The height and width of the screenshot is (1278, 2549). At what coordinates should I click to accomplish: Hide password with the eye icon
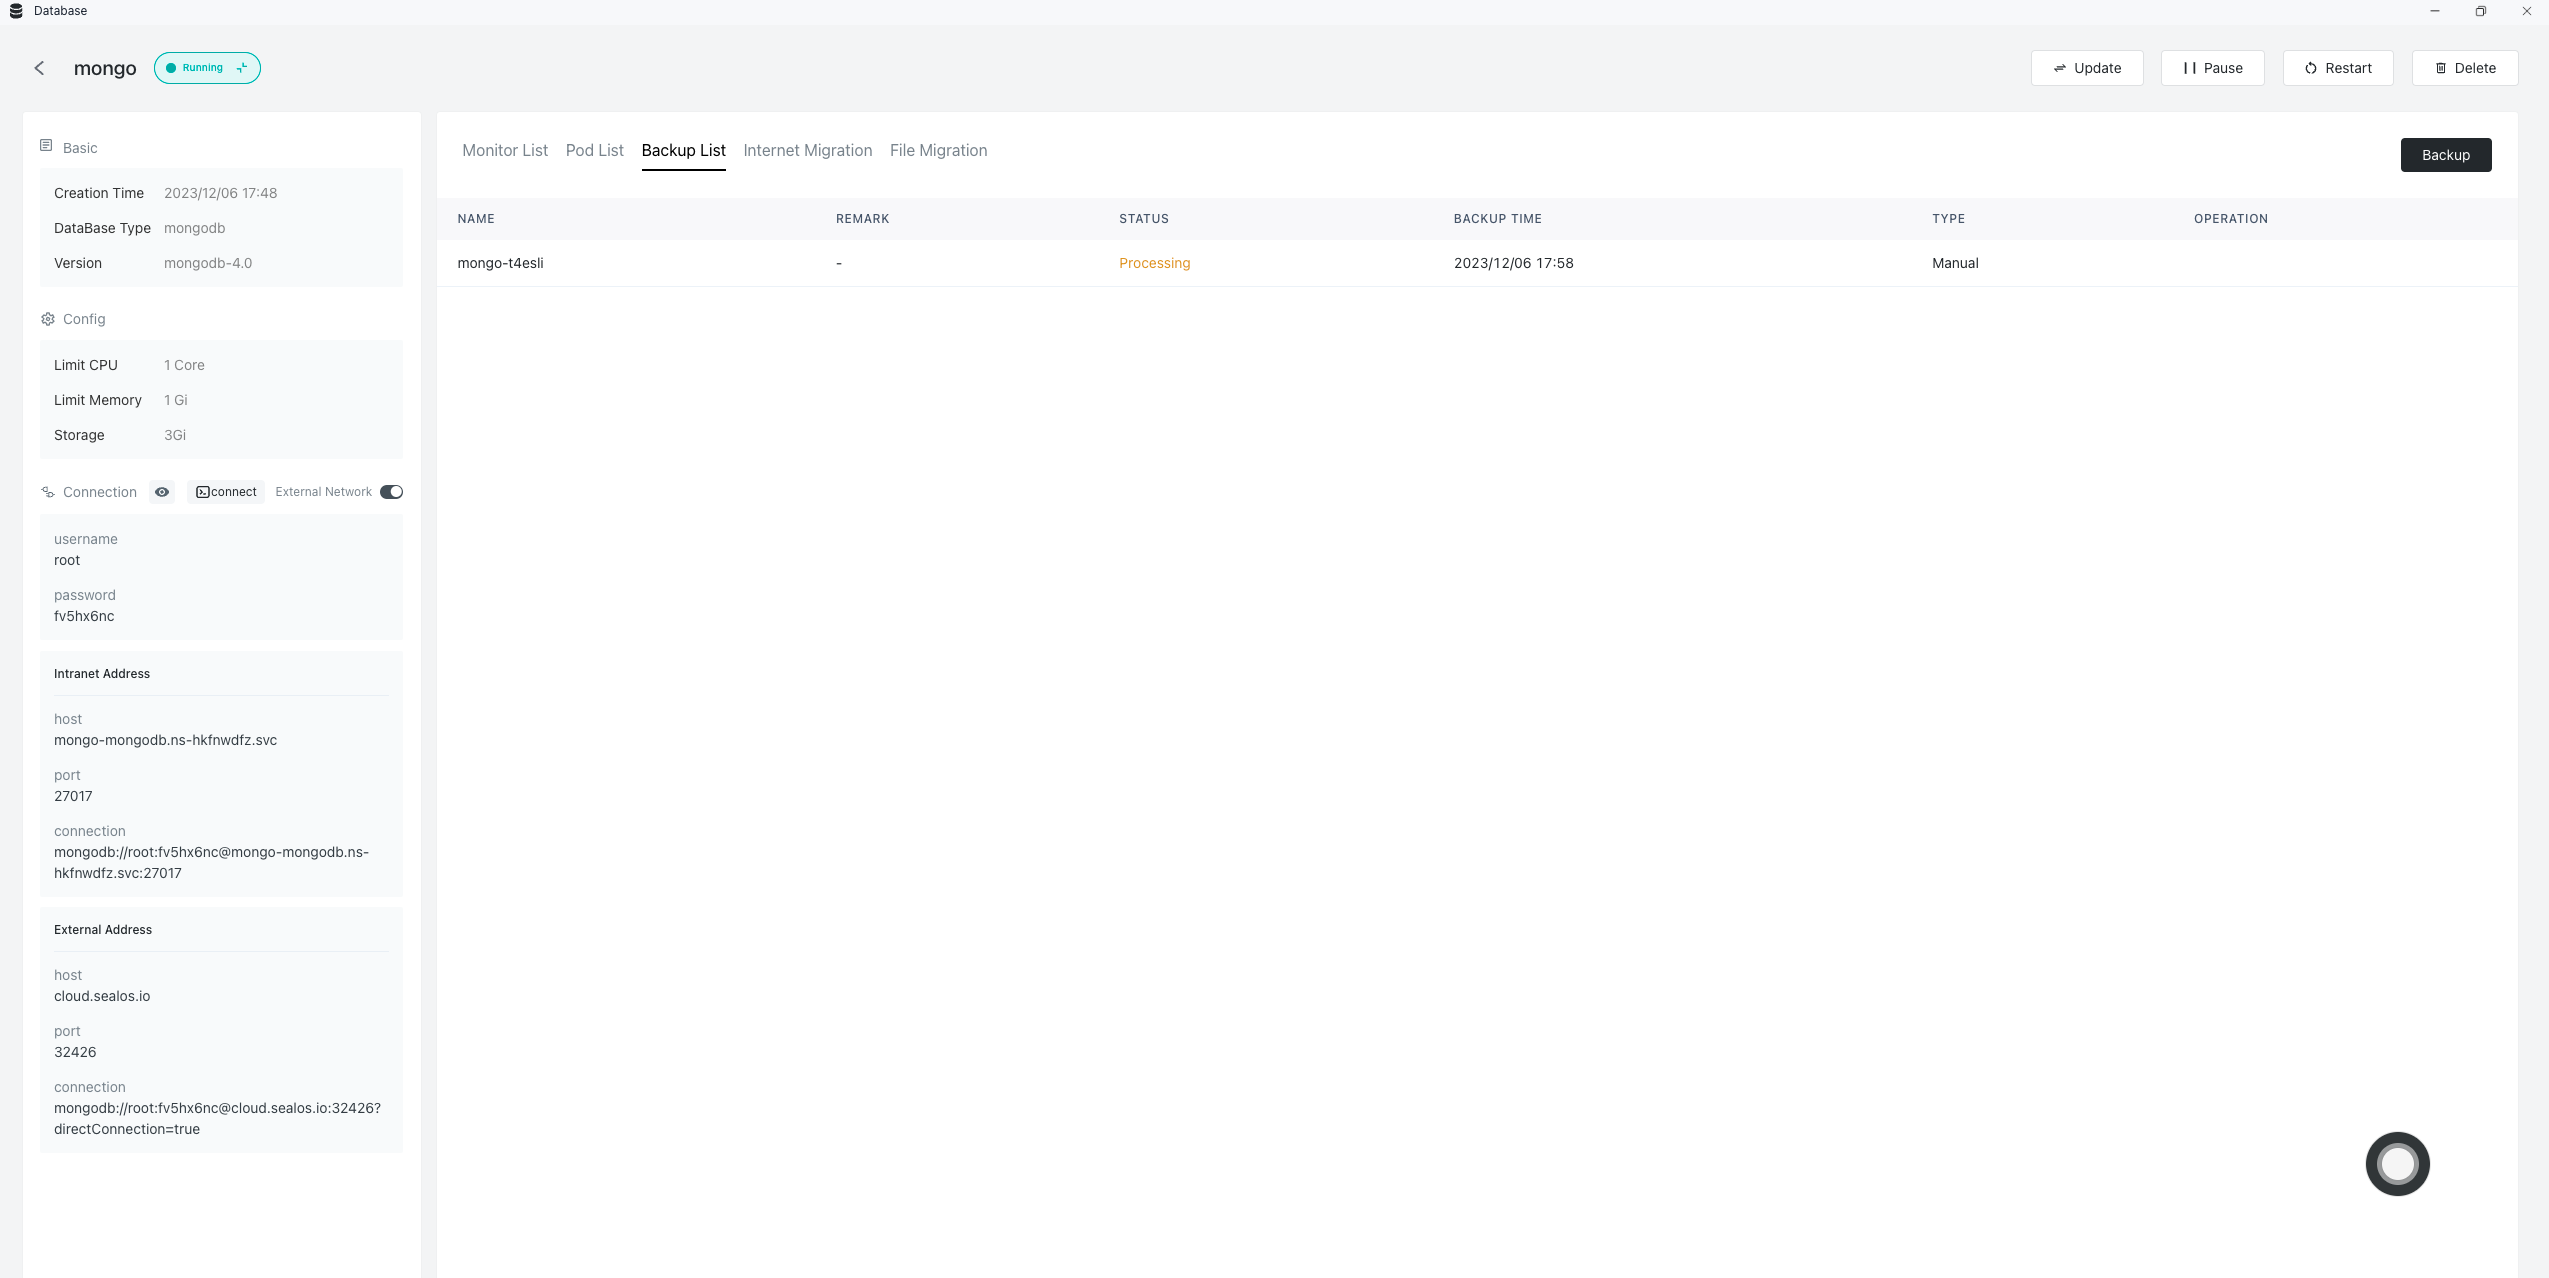162,492
